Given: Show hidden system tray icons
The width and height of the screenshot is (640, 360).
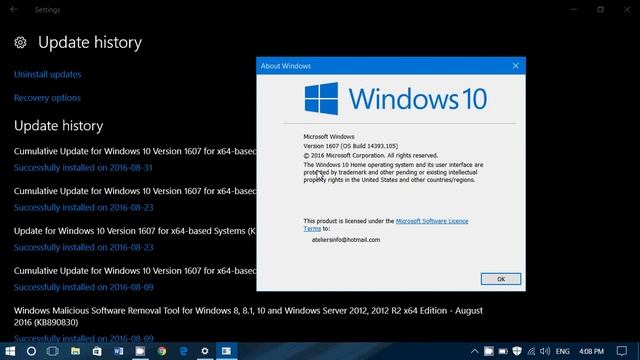Looking at the screenshot, I should [474, 351].
